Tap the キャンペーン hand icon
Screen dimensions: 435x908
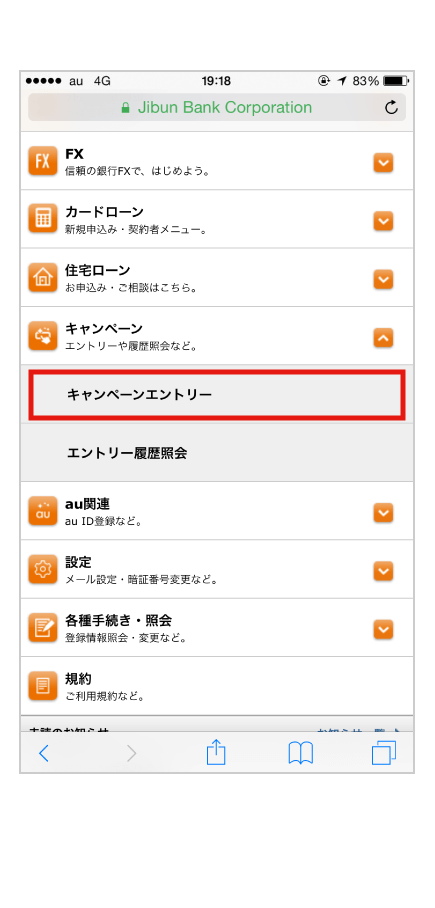(x=43, y=336)
